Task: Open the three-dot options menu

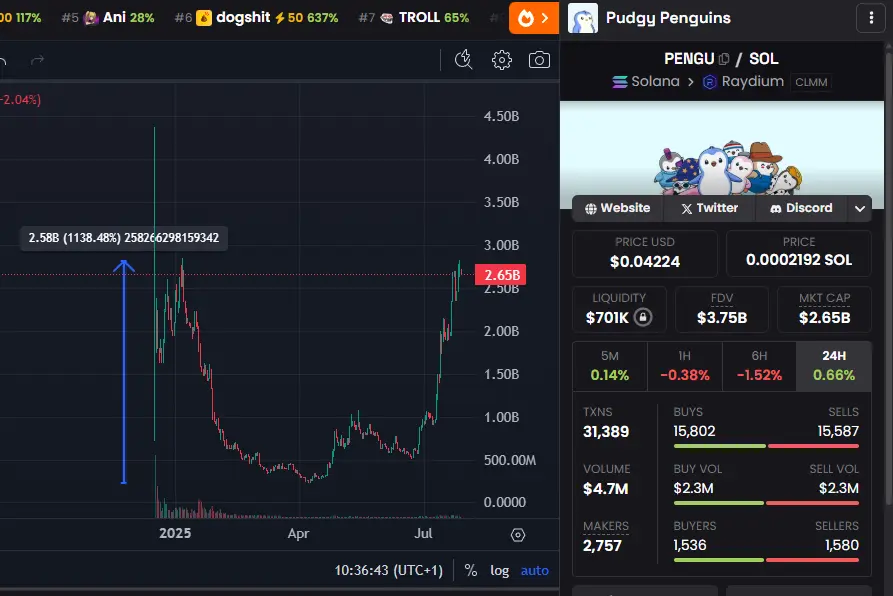Action: tap(871, 18)
